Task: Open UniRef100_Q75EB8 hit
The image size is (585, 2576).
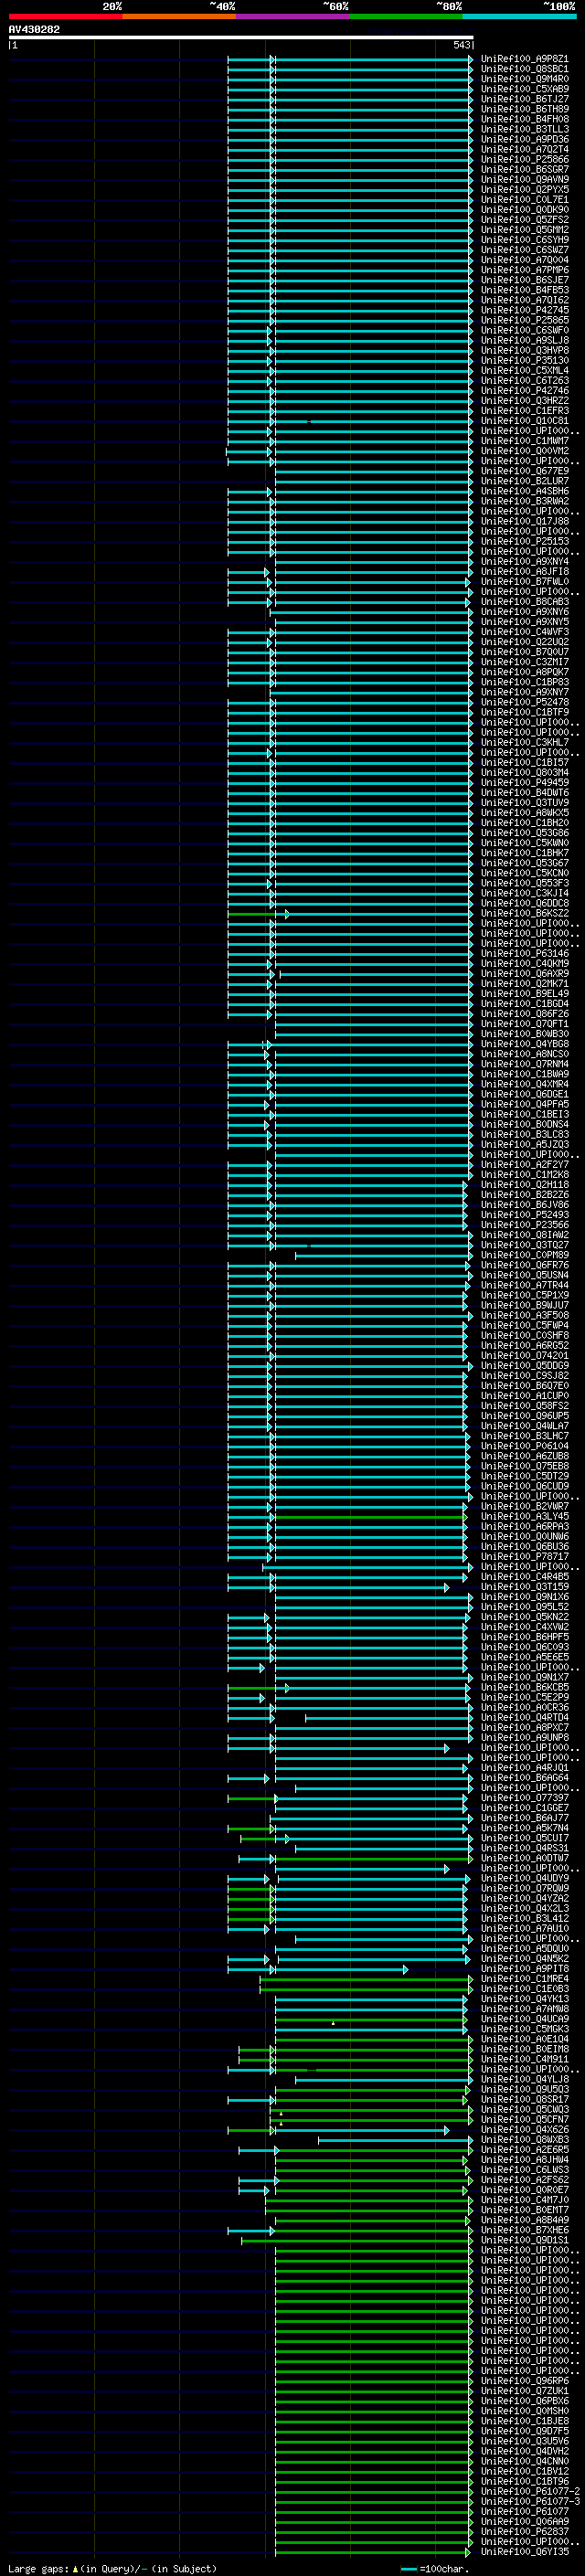Action: (525, 1466)
